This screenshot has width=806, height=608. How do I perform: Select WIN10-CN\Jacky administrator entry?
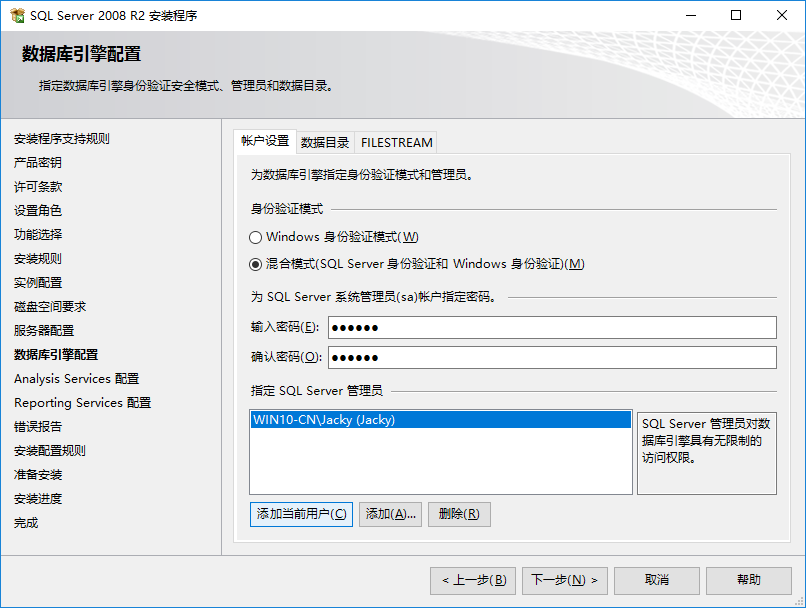tap(441, 419)
